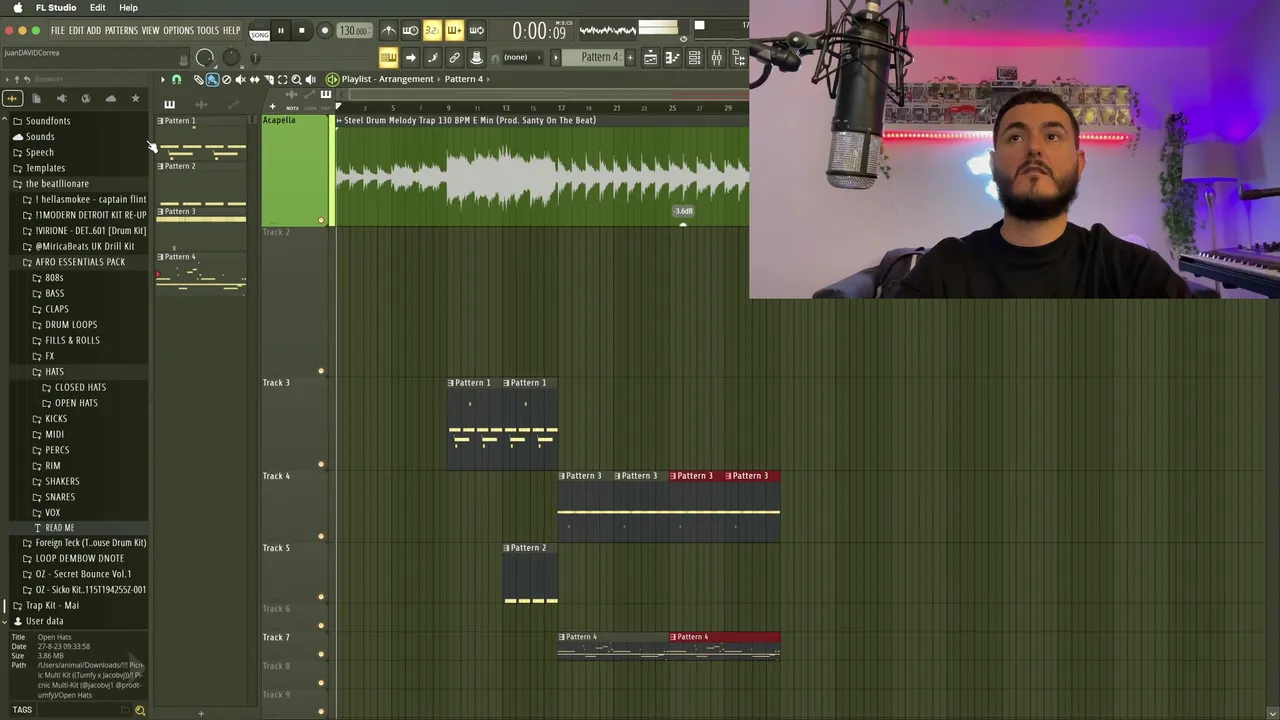Image resolution: width=1280 pixels, height=720 pixels.
Task: Toggle wait for input to start playing
Action: tap(410, 30)
